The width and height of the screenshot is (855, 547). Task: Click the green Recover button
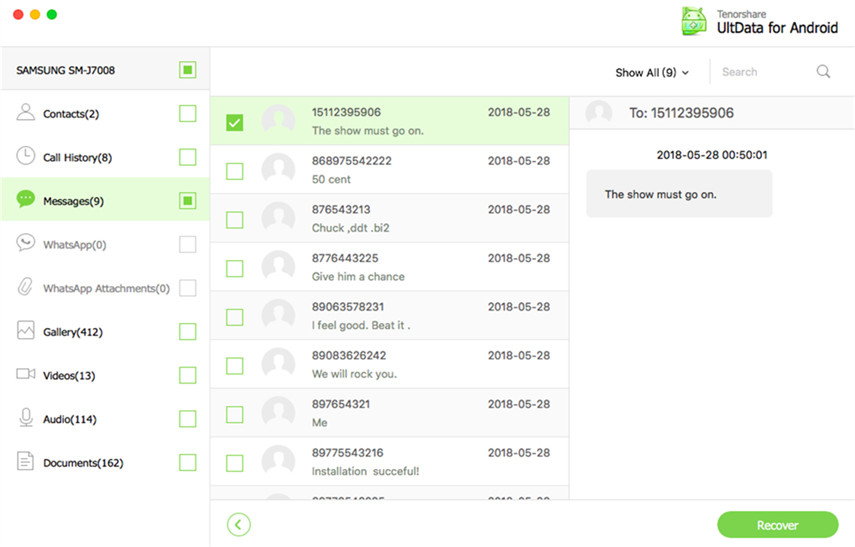click(x=778, y=525)
